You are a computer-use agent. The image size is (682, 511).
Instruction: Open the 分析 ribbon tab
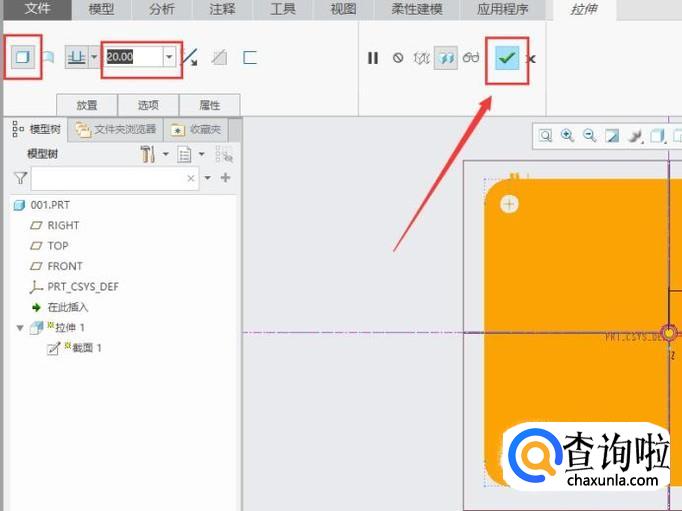(162, 9)
